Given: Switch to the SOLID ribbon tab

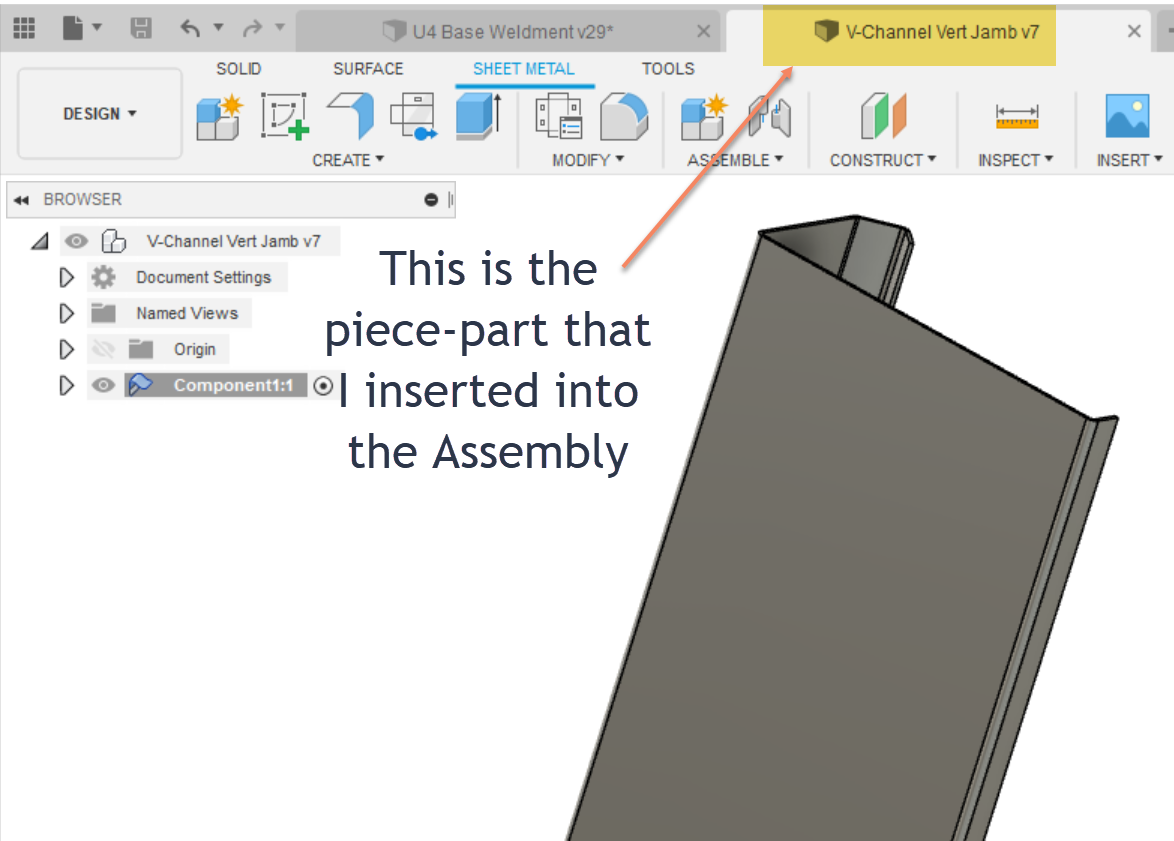Looking at the screenshot, I should tap(238, 69).
